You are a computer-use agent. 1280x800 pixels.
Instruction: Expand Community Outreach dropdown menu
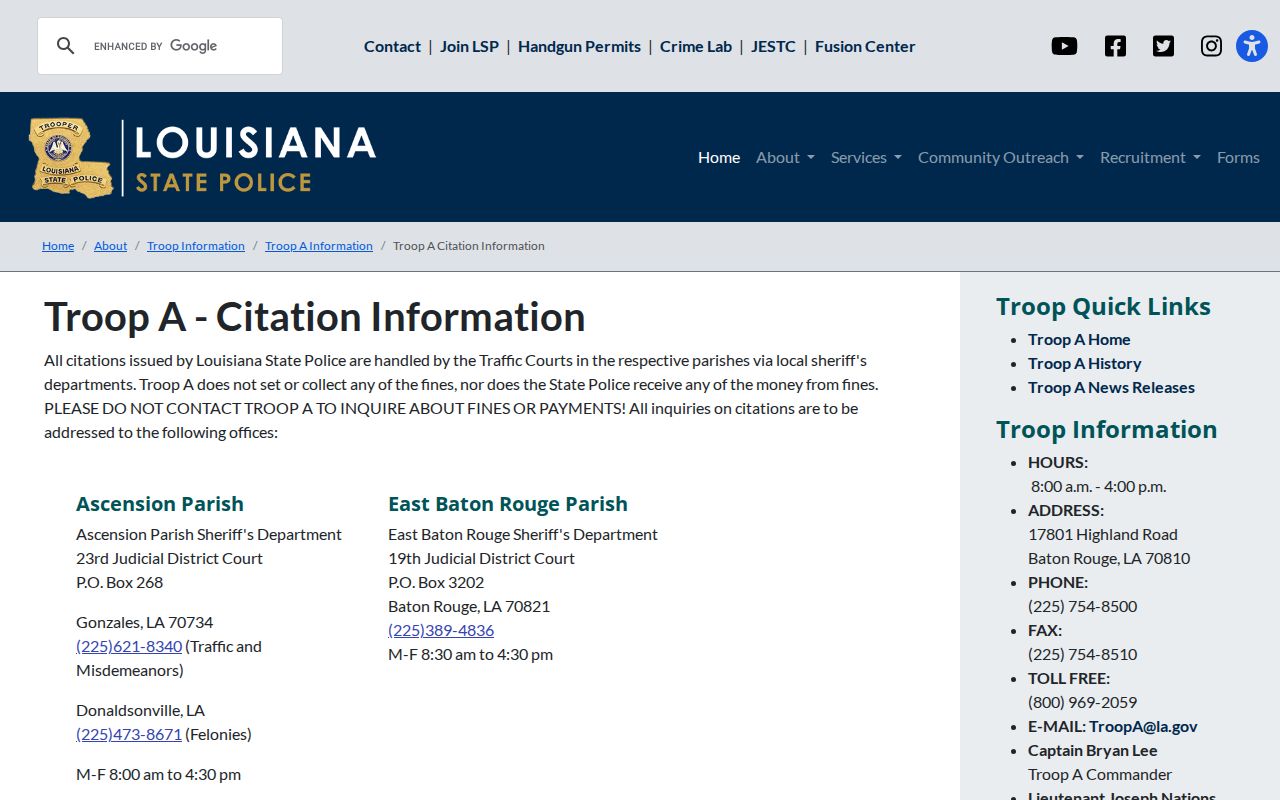1001,157
